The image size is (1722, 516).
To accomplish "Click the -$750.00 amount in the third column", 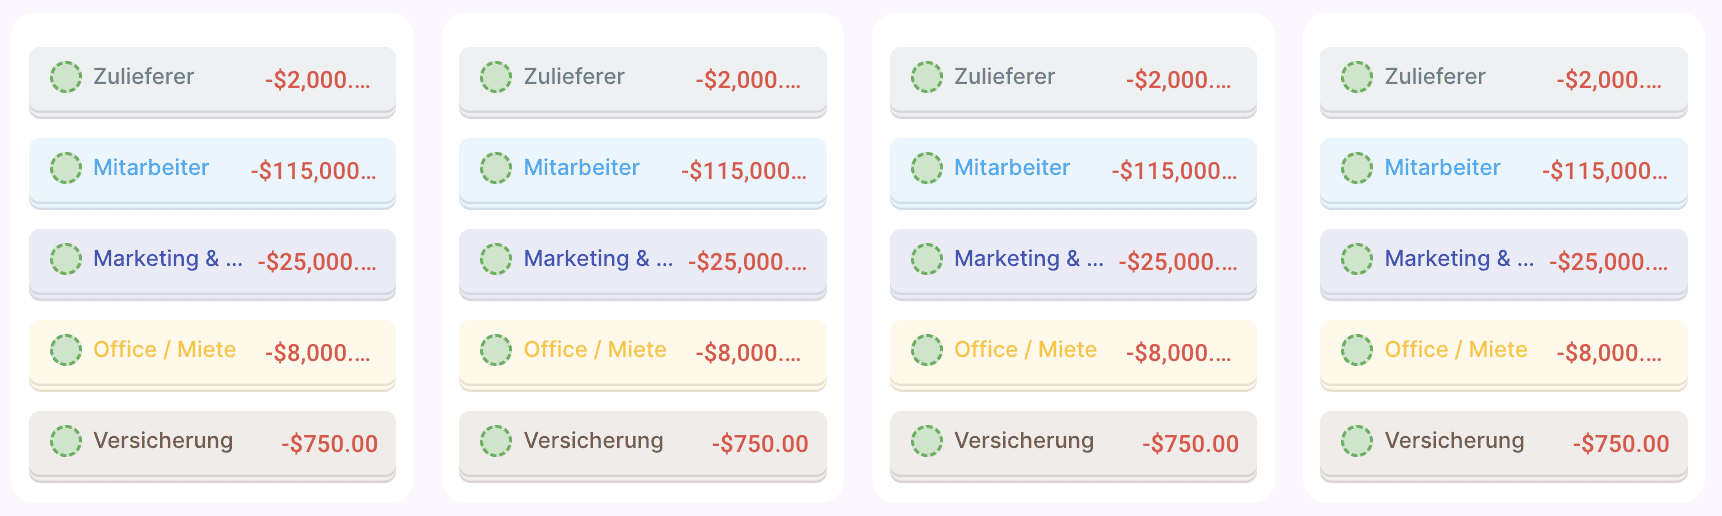I will coord(1190,444).
